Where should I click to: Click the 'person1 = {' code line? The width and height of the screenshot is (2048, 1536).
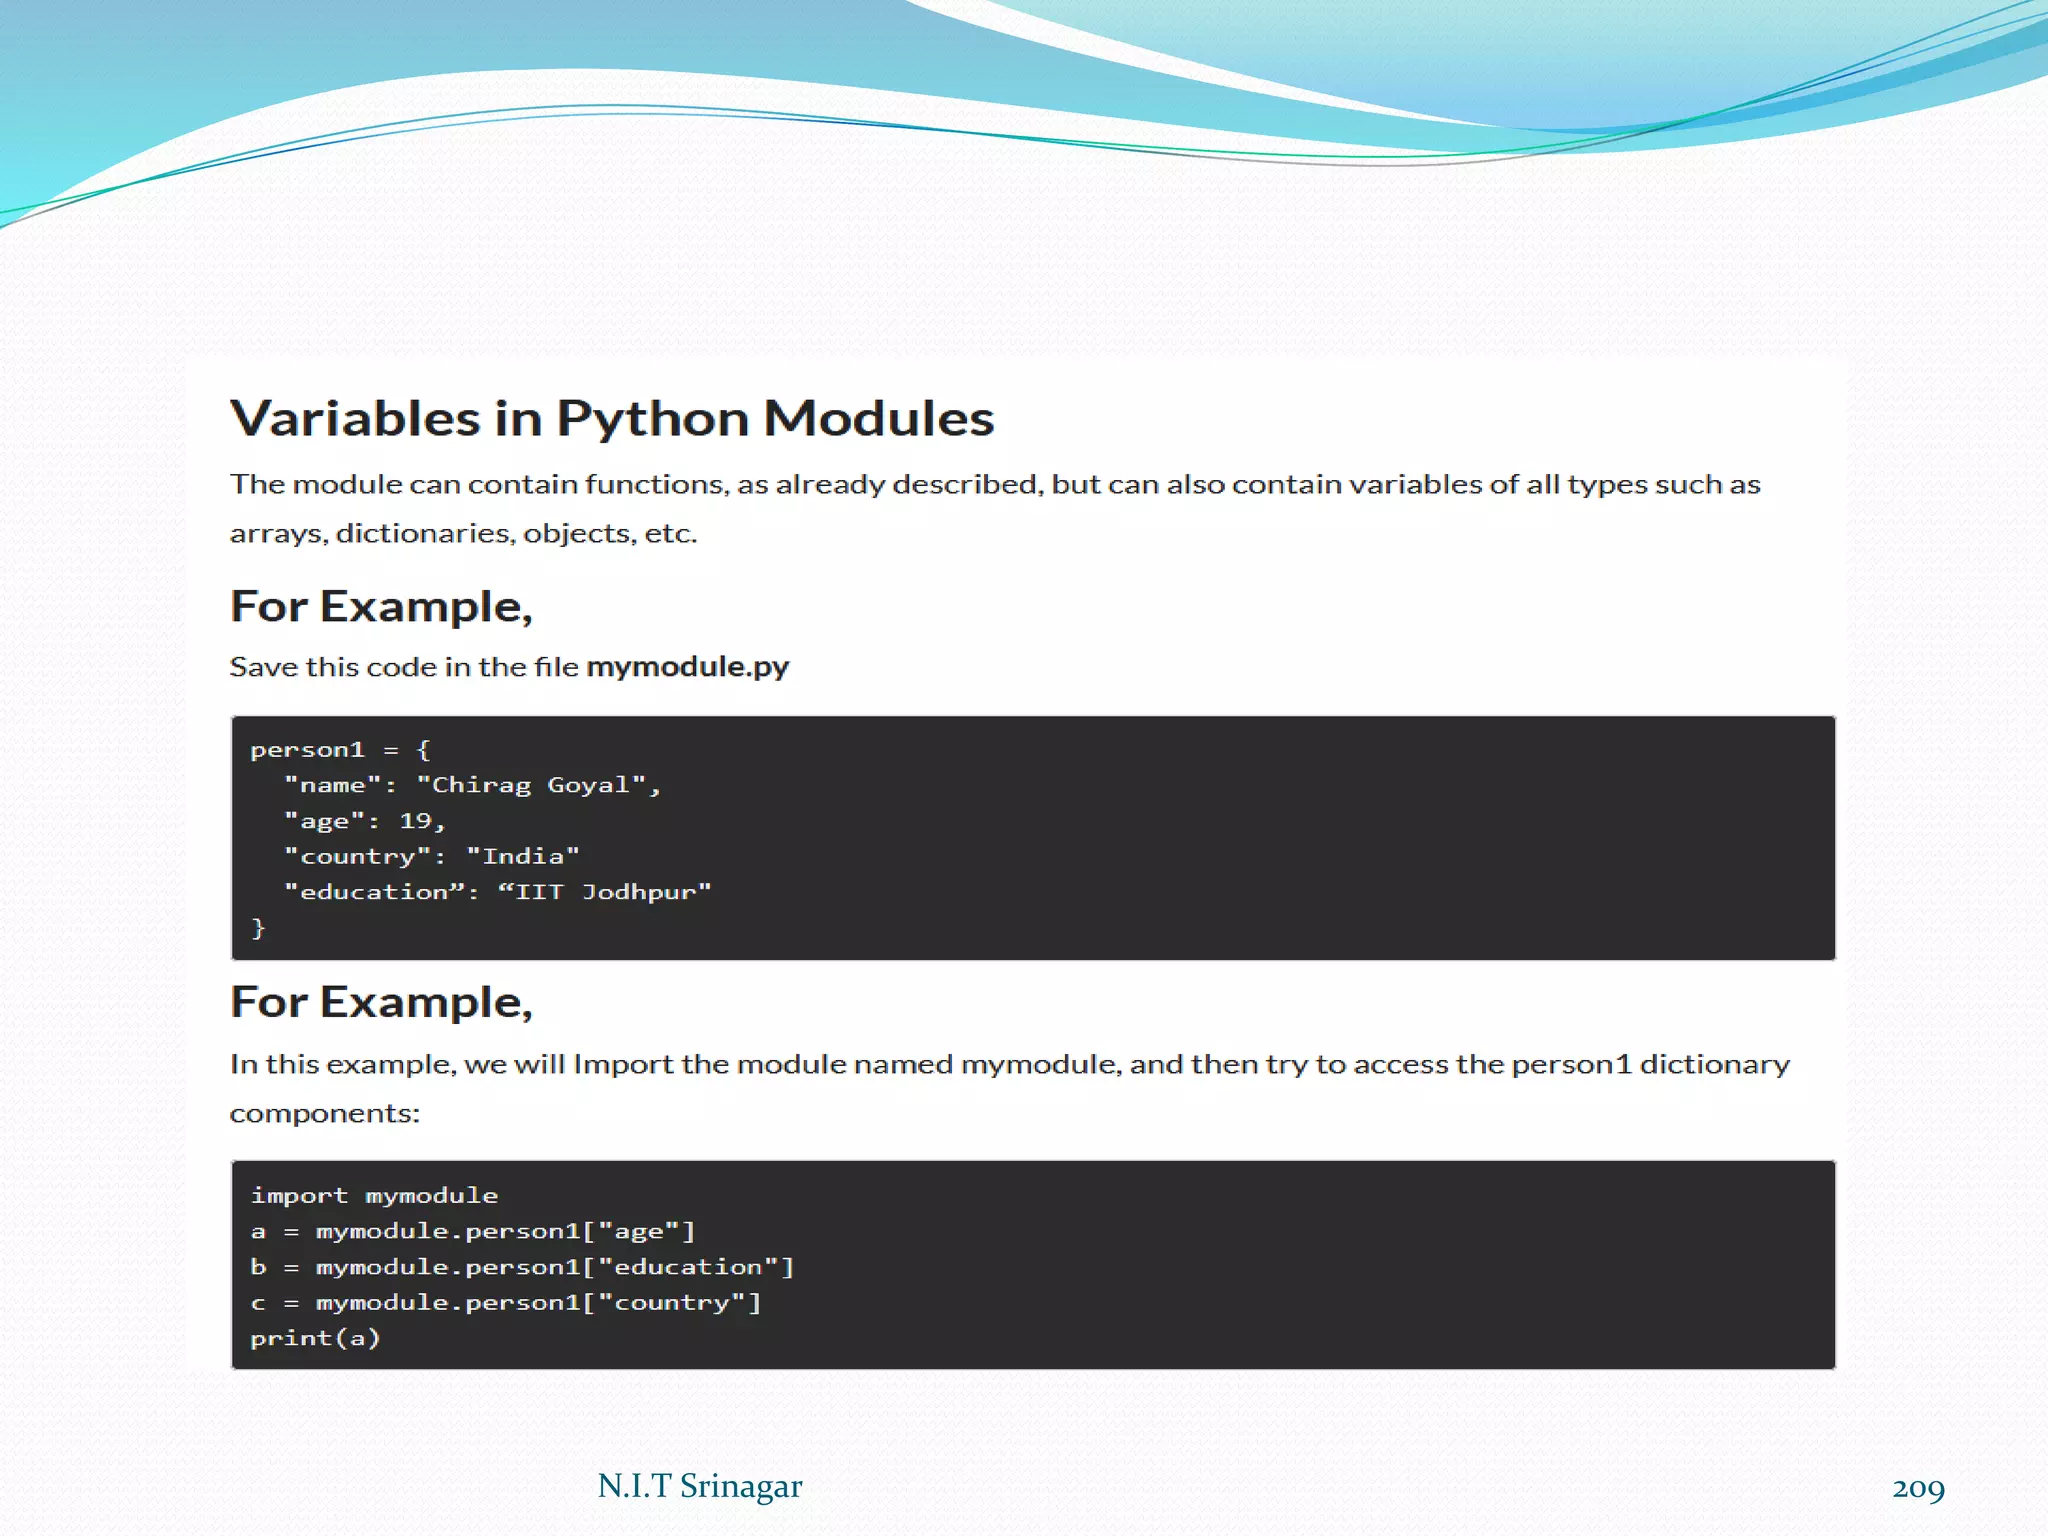tap(340, 750)
